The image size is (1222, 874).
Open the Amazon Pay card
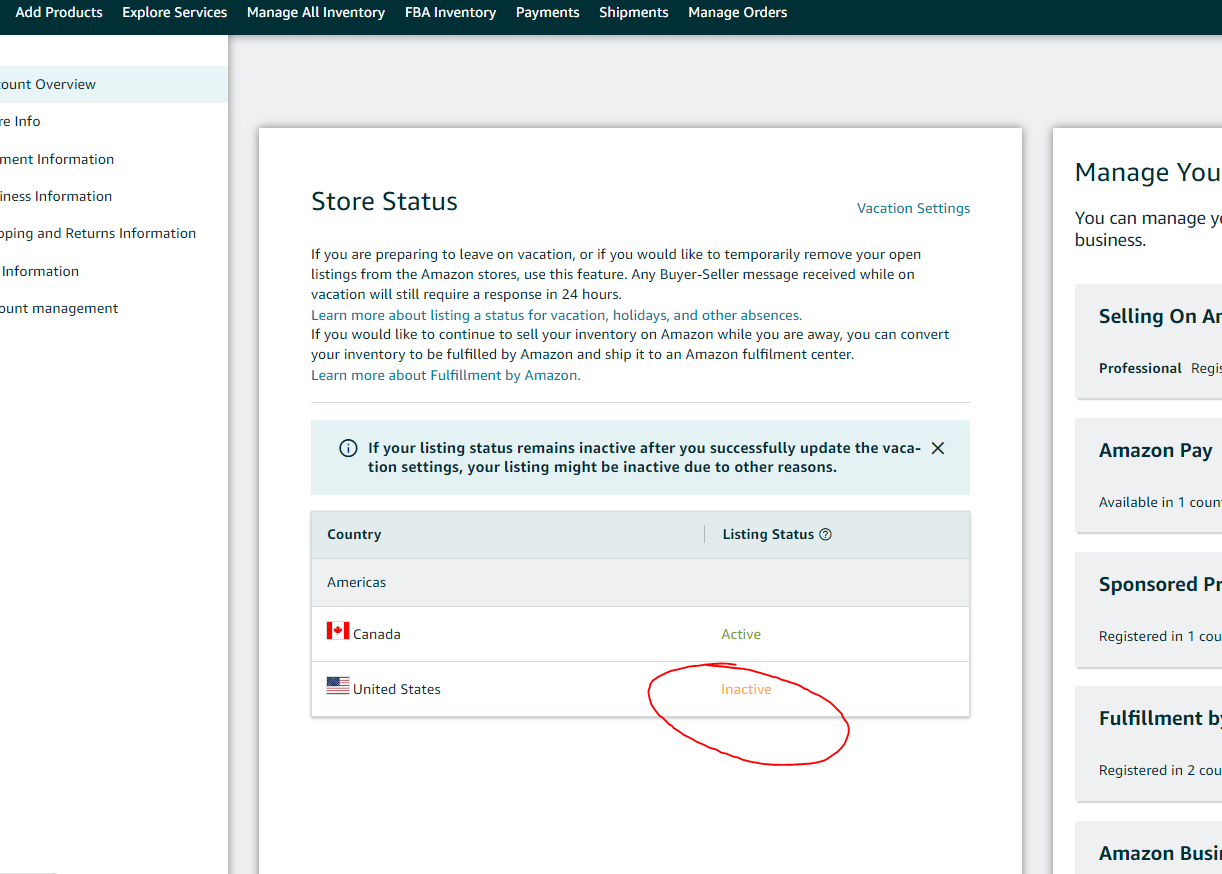pos(1149,475)
